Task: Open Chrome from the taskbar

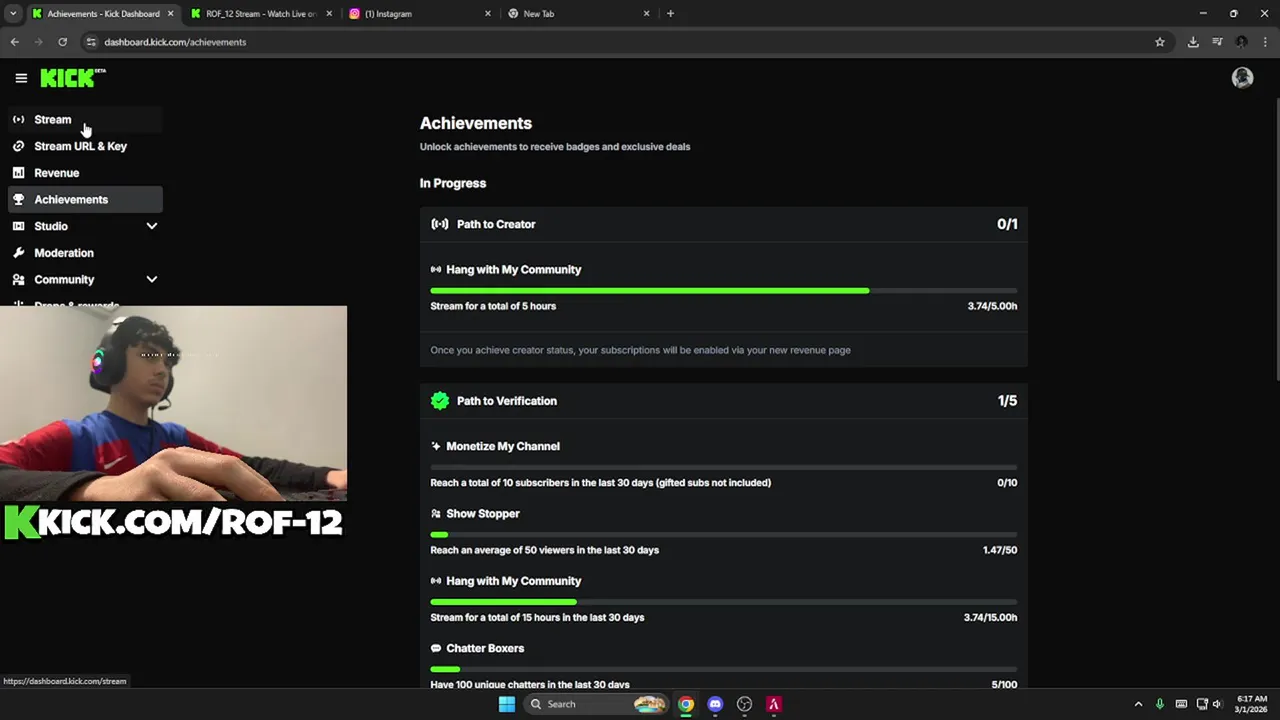Action: tap(686, 704)
